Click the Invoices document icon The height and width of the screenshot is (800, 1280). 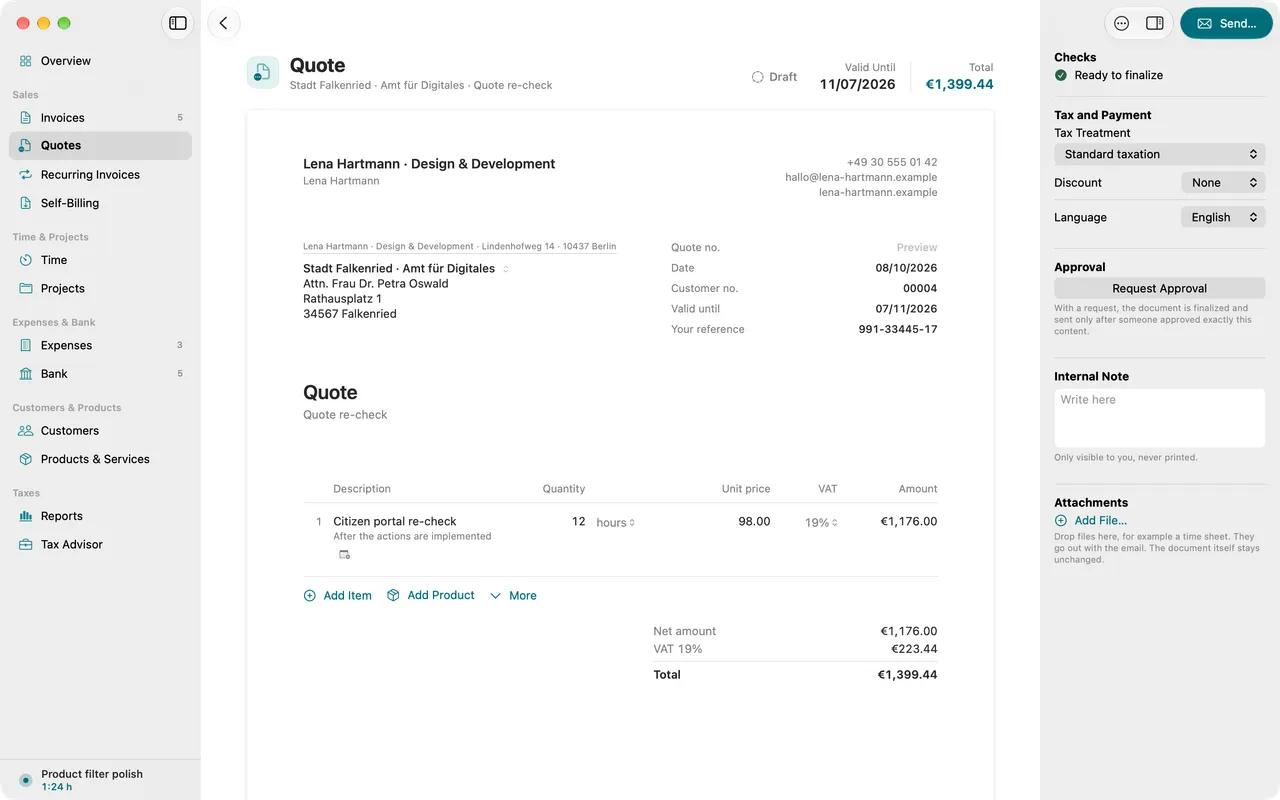click(26, 118)
